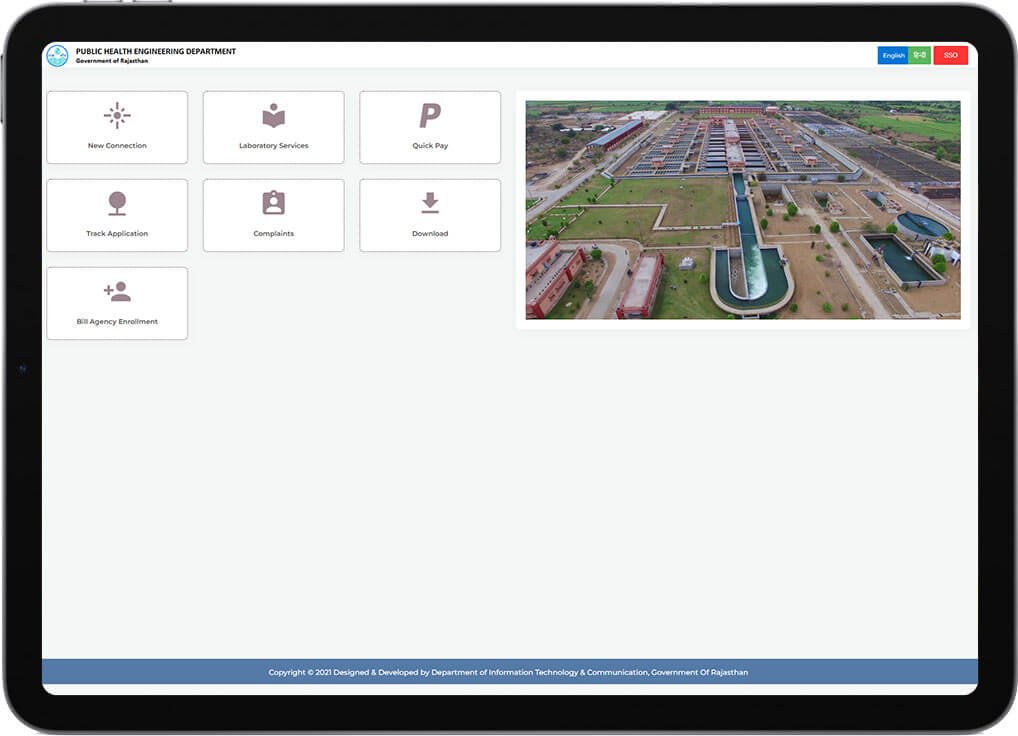The image size is (1018, 736).
Task: Select the Quick Pay 'P' icon
Action: coord(429,116)
